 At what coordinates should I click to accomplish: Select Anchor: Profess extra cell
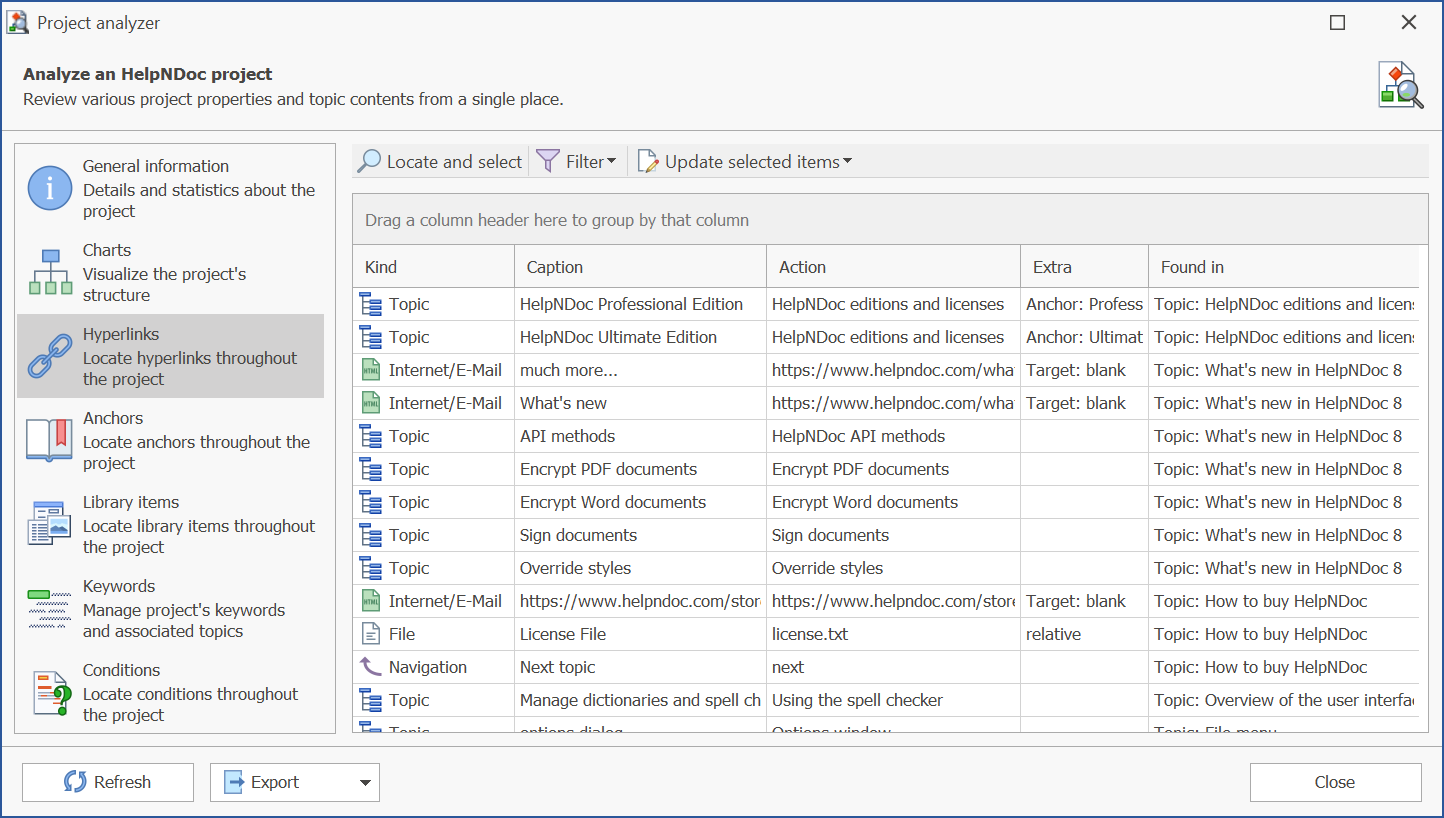click(1084, 304)
